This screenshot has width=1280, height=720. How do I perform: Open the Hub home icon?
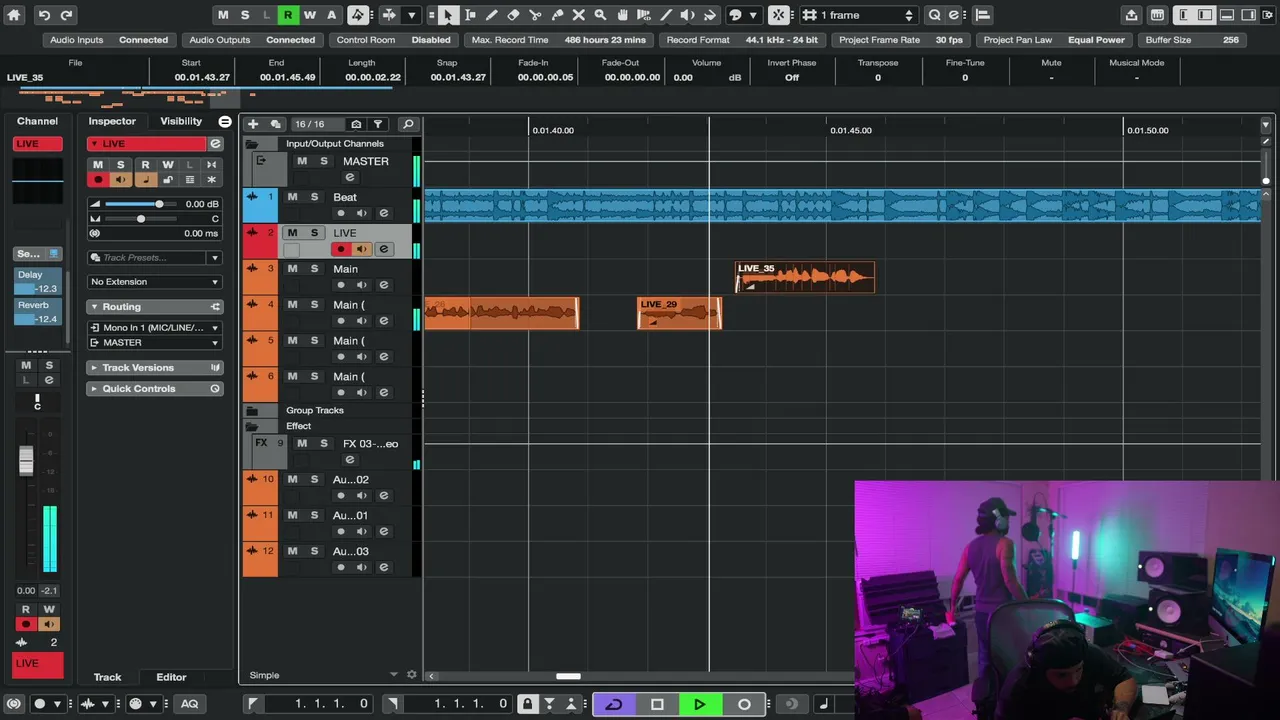[14, 15]
